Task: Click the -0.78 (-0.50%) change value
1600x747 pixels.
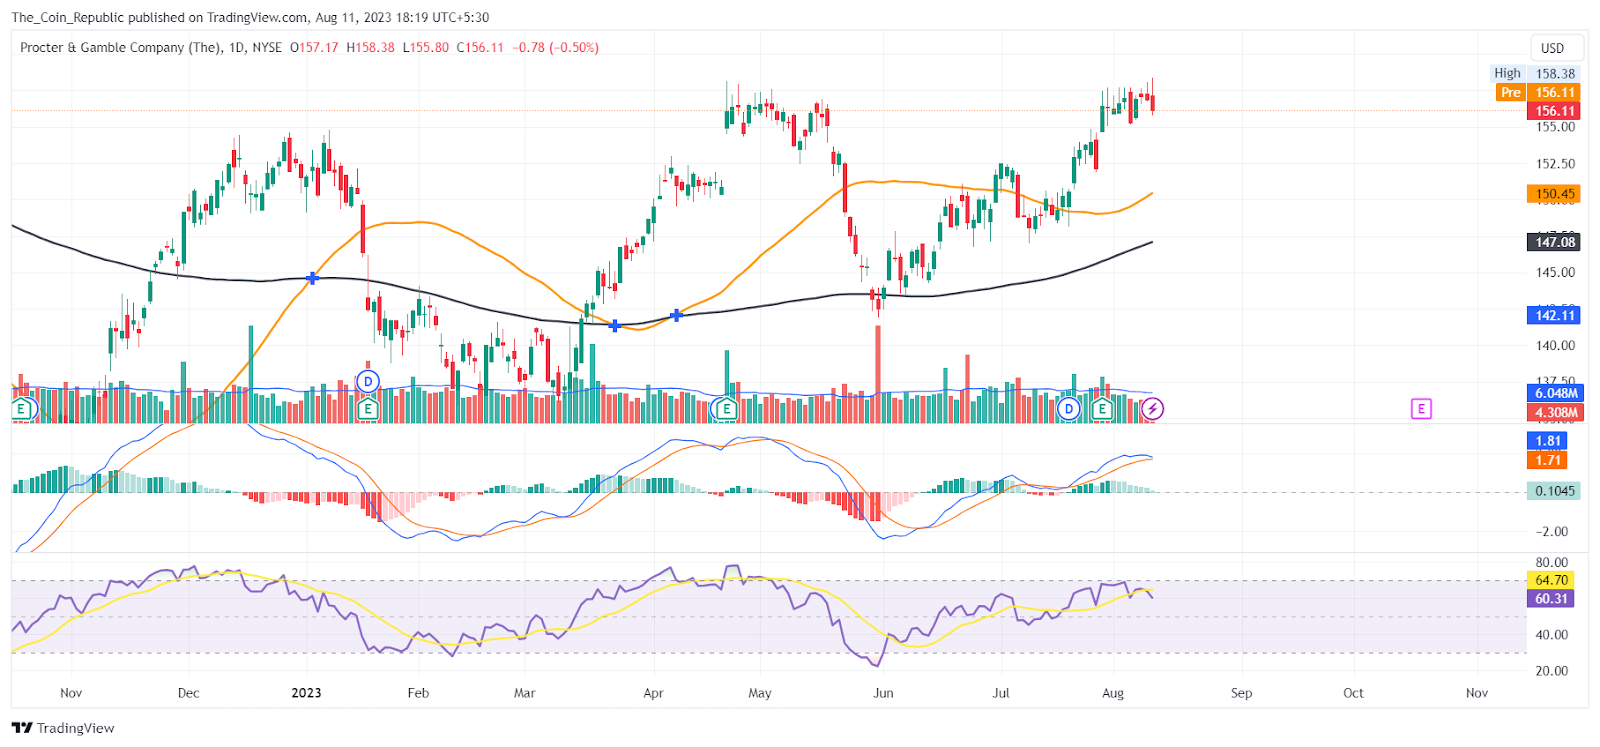Action: pyautogui.click(x=556, y=47)
